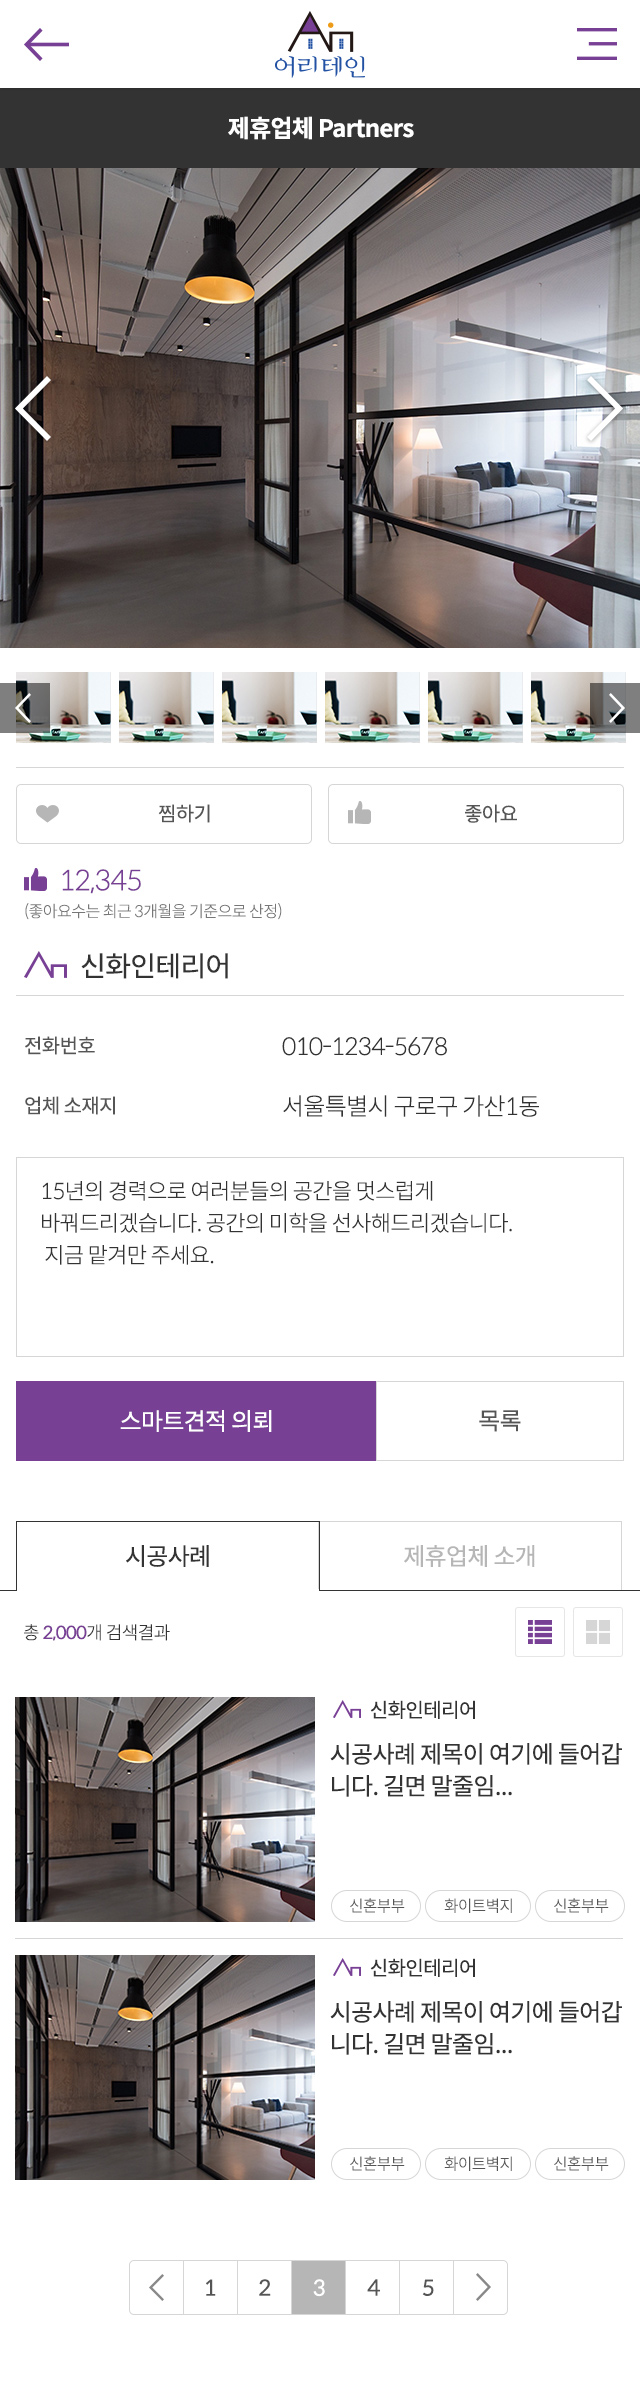Move thumbnail strip left with small arrow
The height and width of the screenshot is (2399, 640).
(x=24, y=708)
